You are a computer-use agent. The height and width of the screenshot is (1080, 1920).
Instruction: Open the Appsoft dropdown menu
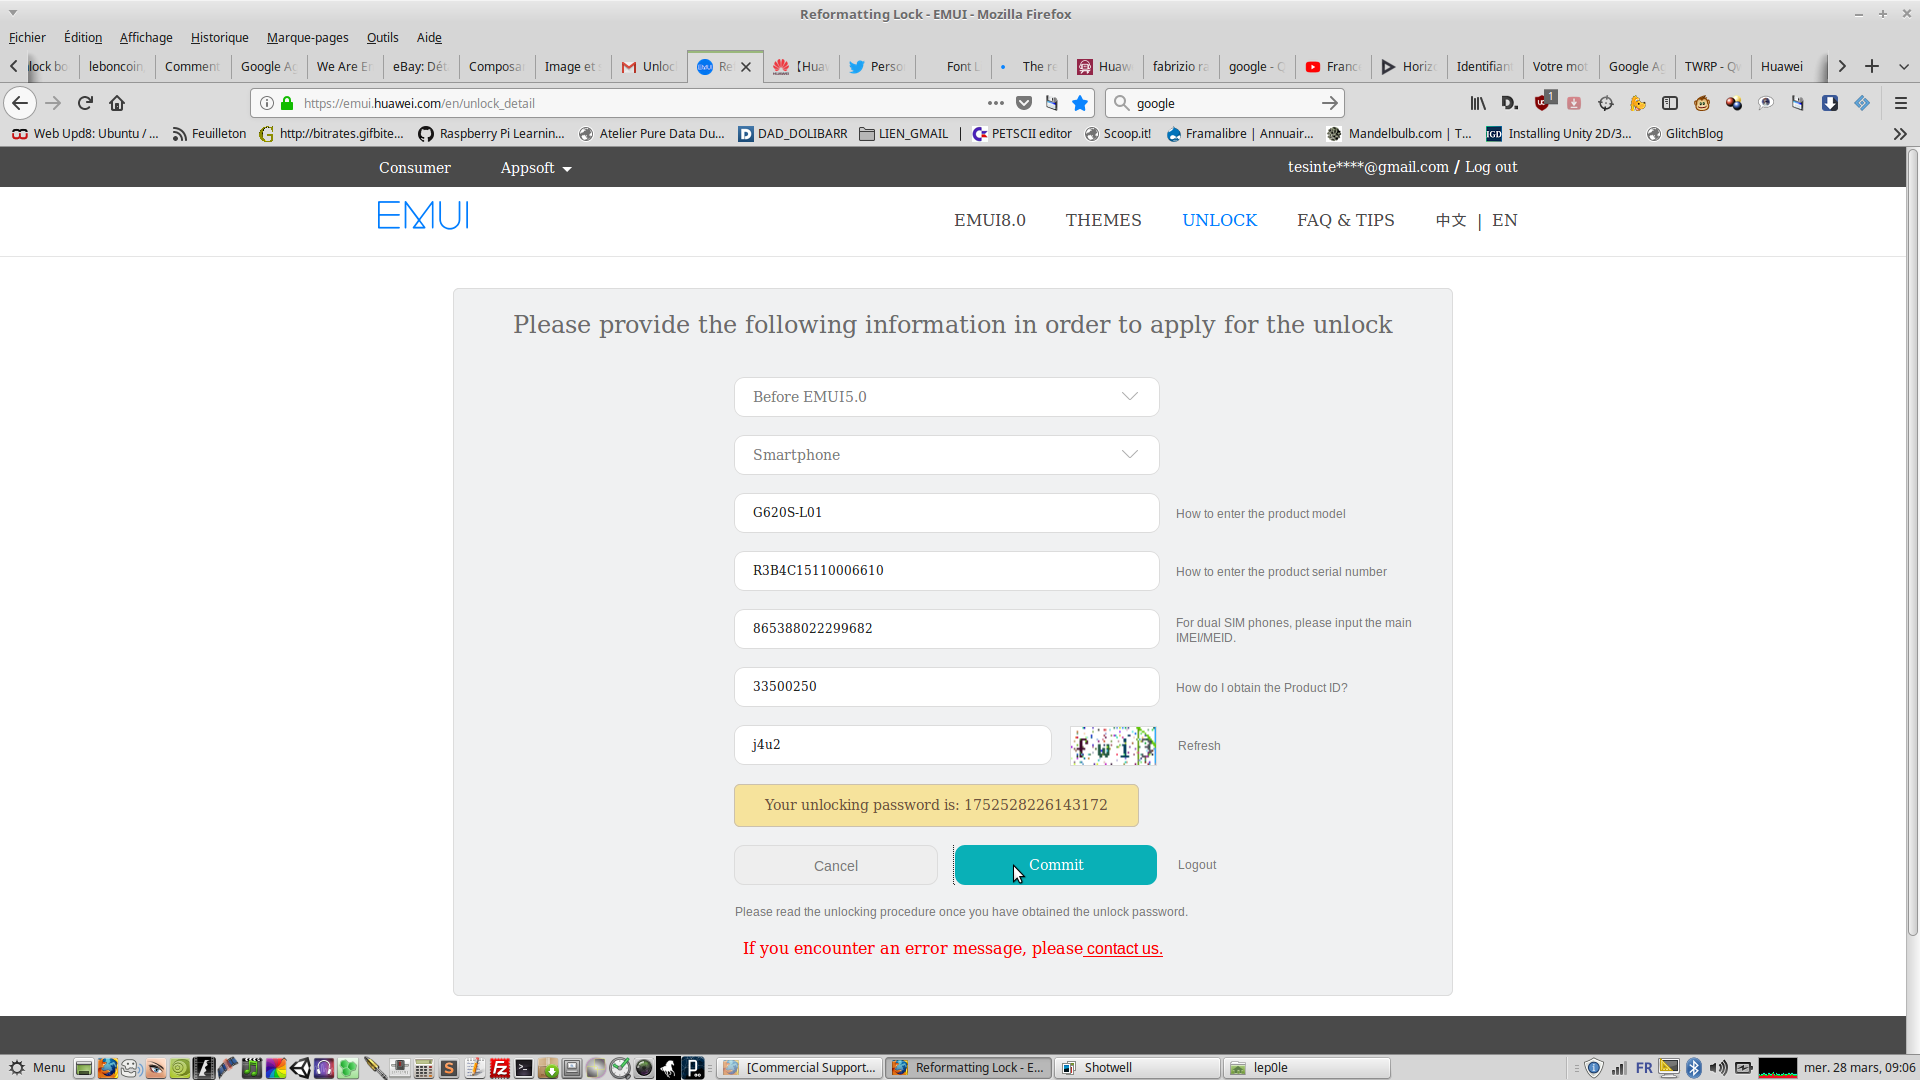[x=536, y=168]
